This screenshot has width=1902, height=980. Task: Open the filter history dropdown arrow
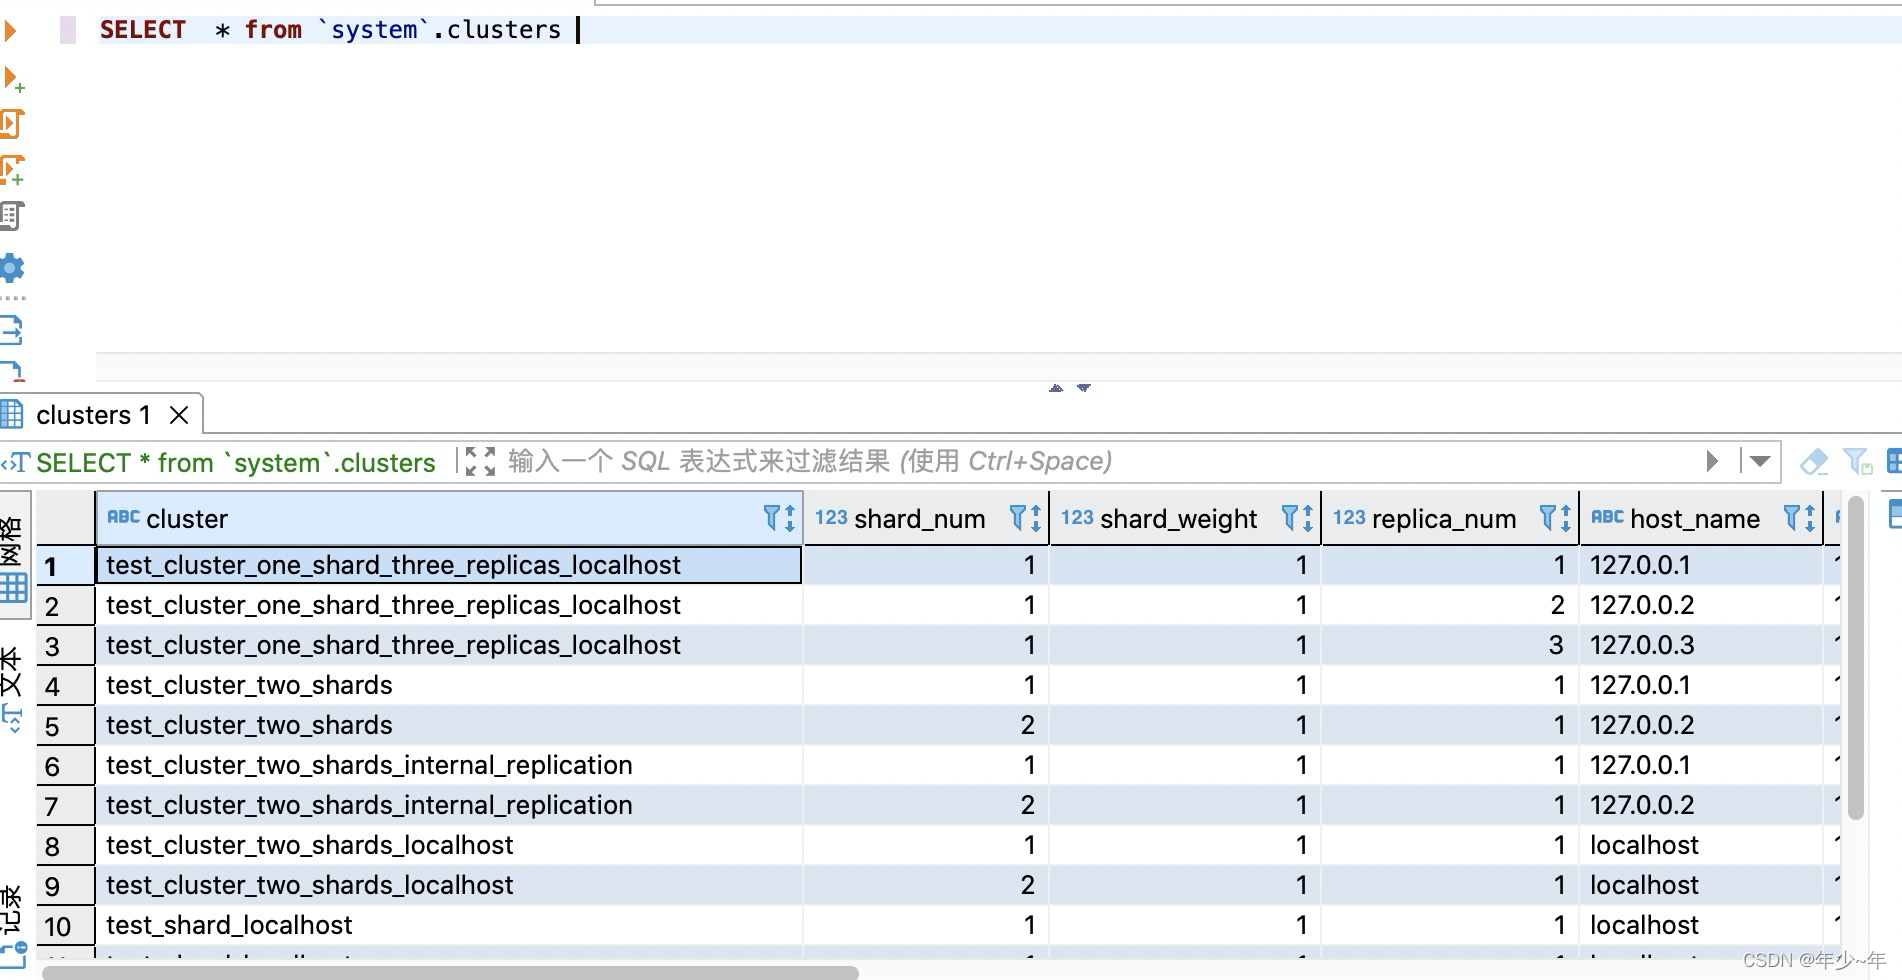pos(1760,461)
